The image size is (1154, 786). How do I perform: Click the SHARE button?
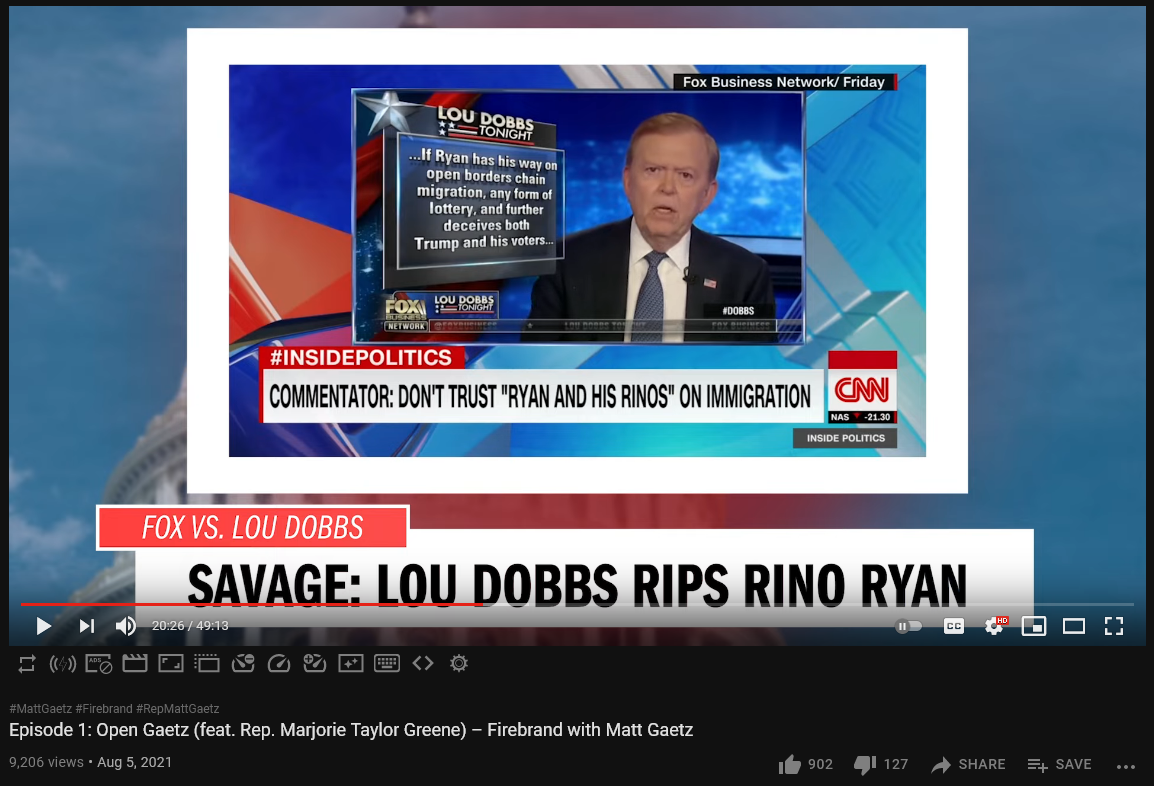pyautogui.click(x=968, y=765)
